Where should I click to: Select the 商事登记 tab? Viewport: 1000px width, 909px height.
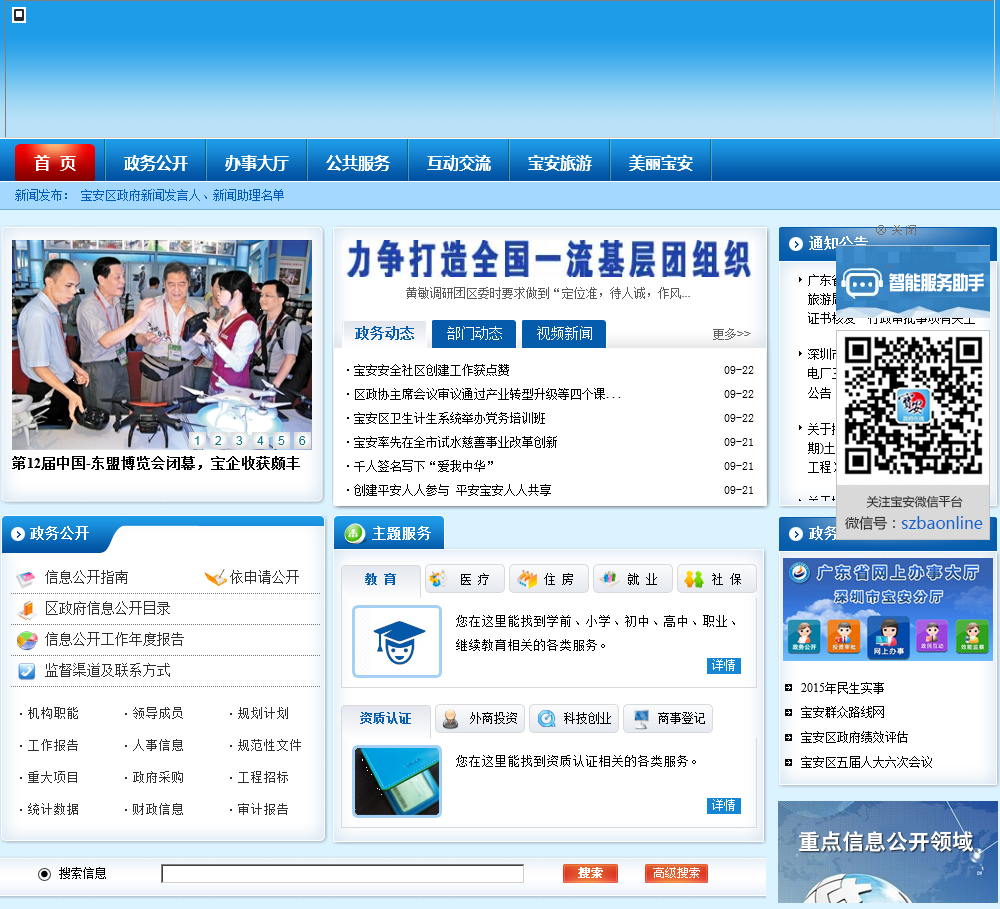click(668, 719)
